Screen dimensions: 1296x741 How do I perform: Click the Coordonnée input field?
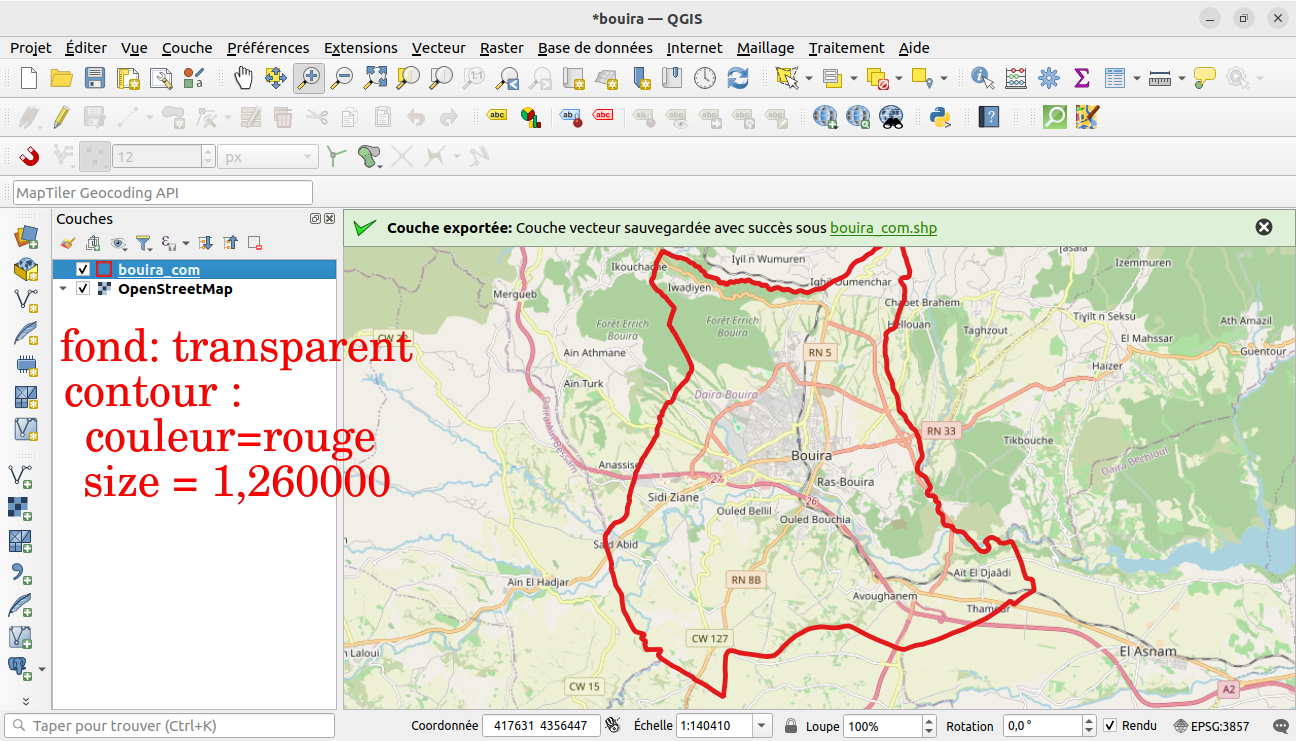541,726
